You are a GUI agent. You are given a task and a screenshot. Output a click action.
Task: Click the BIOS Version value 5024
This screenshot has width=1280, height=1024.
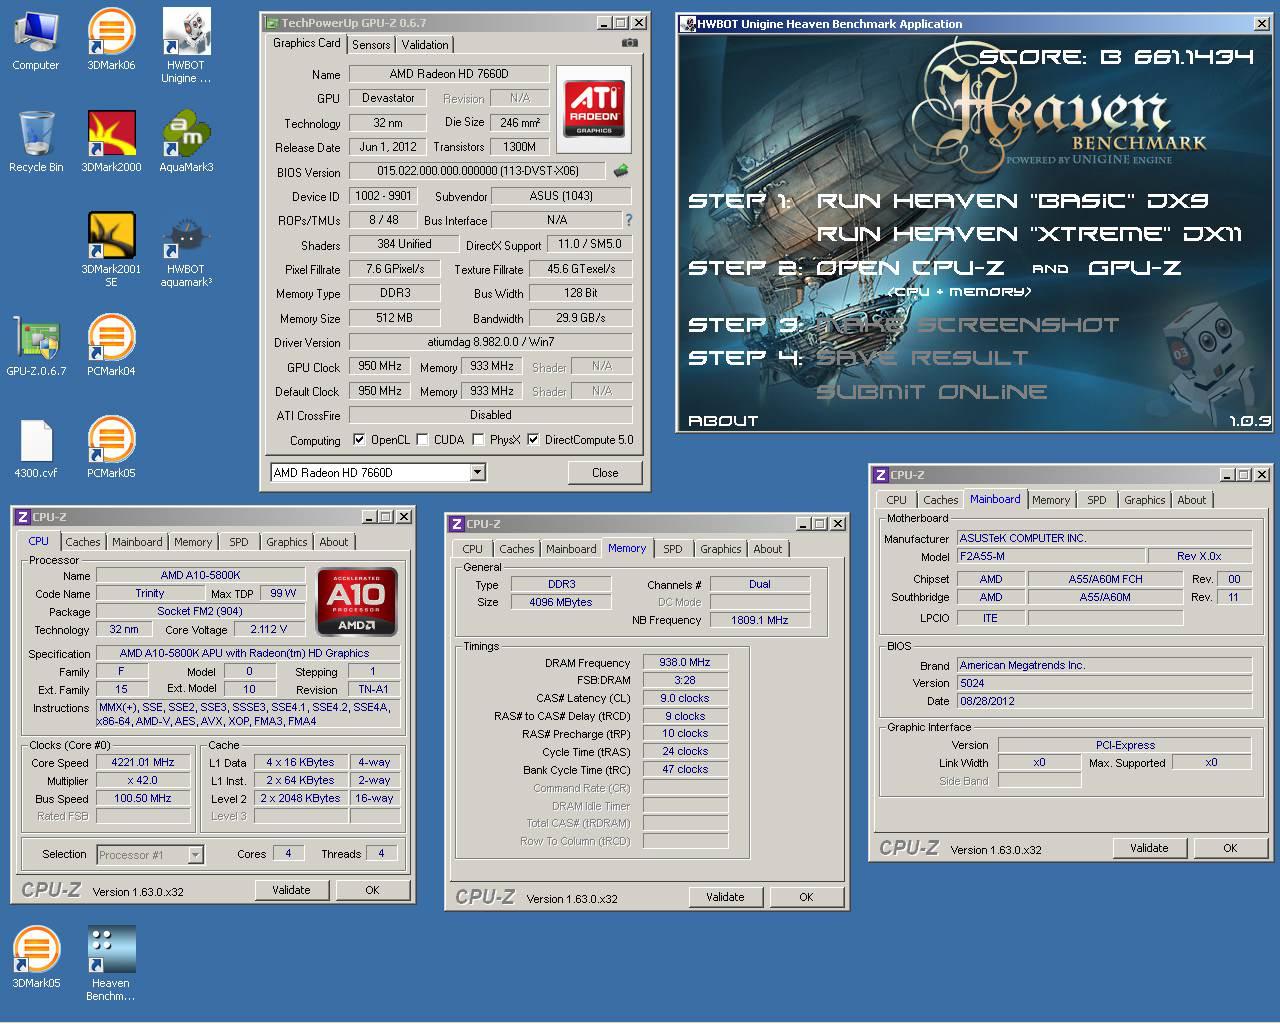[1105, 683]
